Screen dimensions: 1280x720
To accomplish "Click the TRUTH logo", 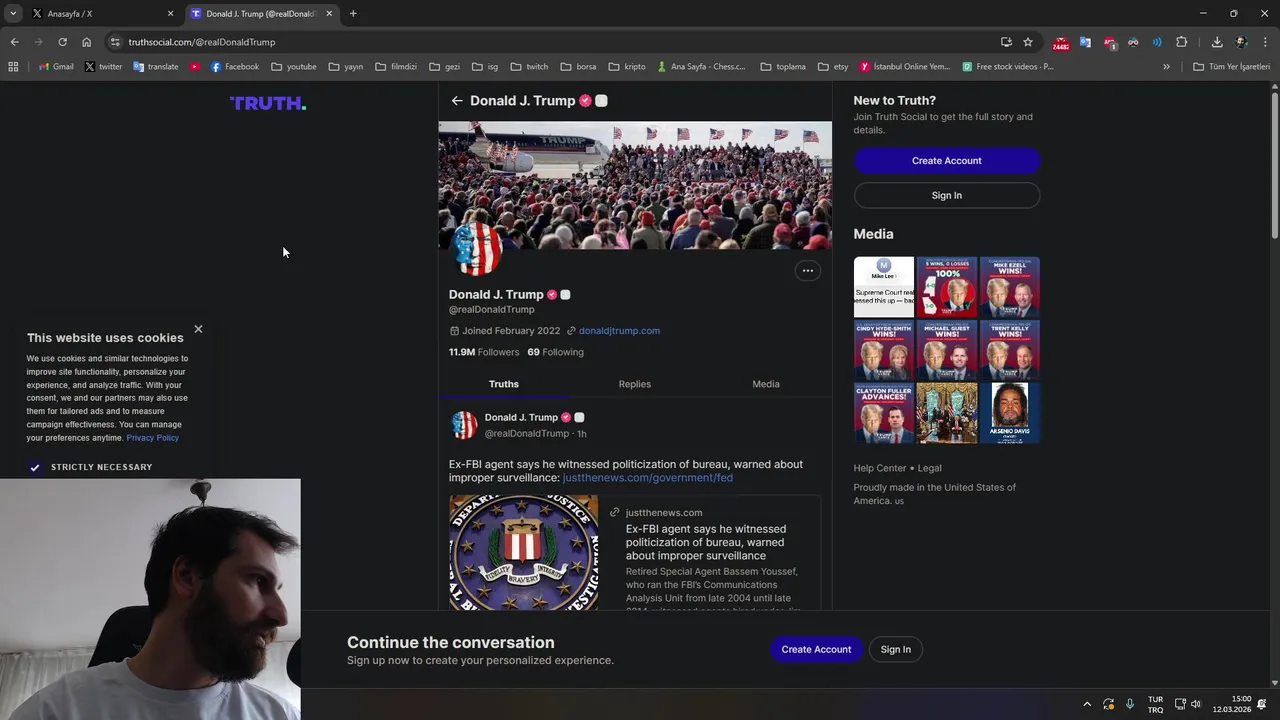I will pos(268,103).
